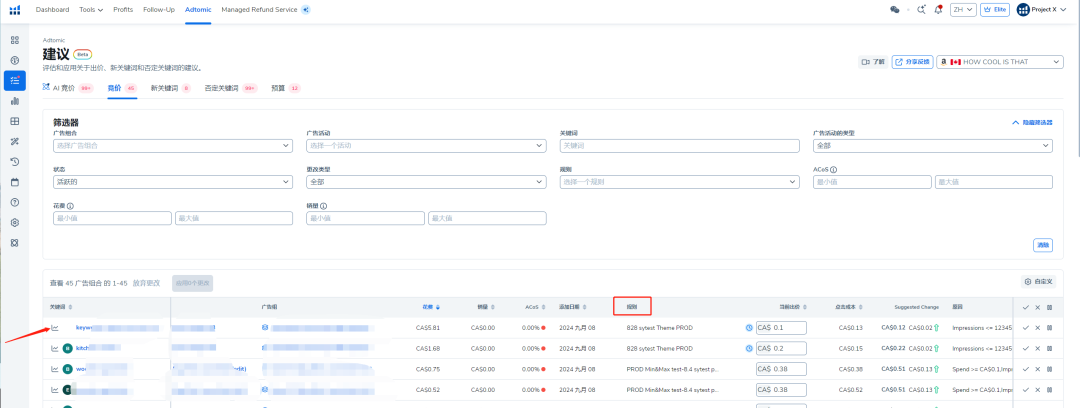This screenshot has width=1080, height=408.
Task: Click the sparkle search icon in header
Action: [921, 10]
